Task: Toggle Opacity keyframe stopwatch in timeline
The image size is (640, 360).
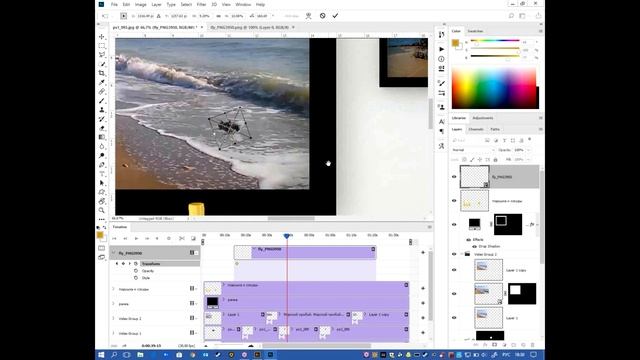Action: (136, 271)
